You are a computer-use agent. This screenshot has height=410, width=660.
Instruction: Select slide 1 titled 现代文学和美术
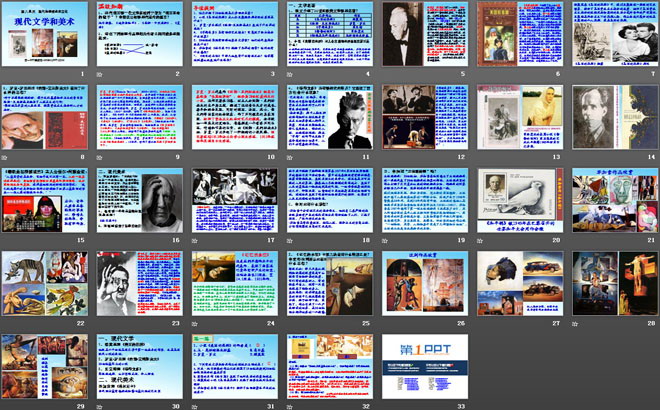45,34
